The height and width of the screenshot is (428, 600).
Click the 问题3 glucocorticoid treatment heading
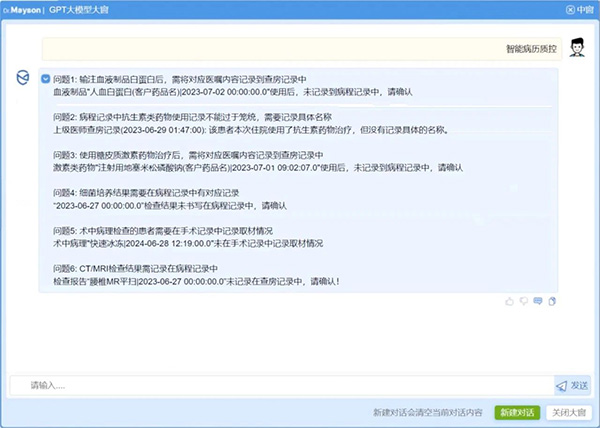tap(188, 154)
